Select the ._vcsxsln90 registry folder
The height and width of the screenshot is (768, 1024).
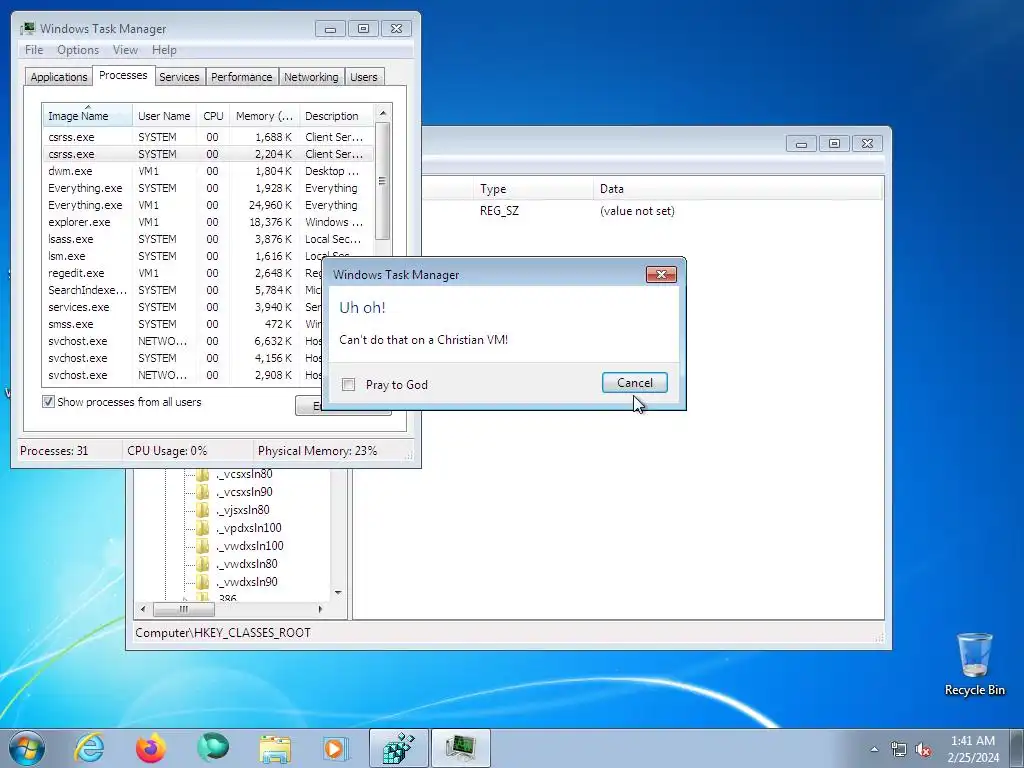pyautogui.click(x=244, y=492)
